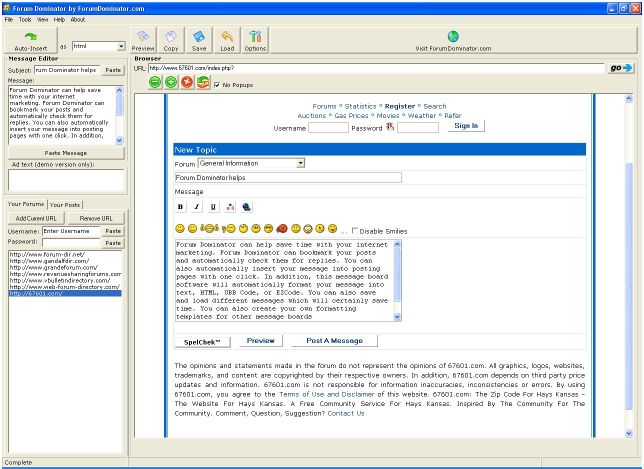Open the File menu
644x469 pixels.
(x=9, y=19)
